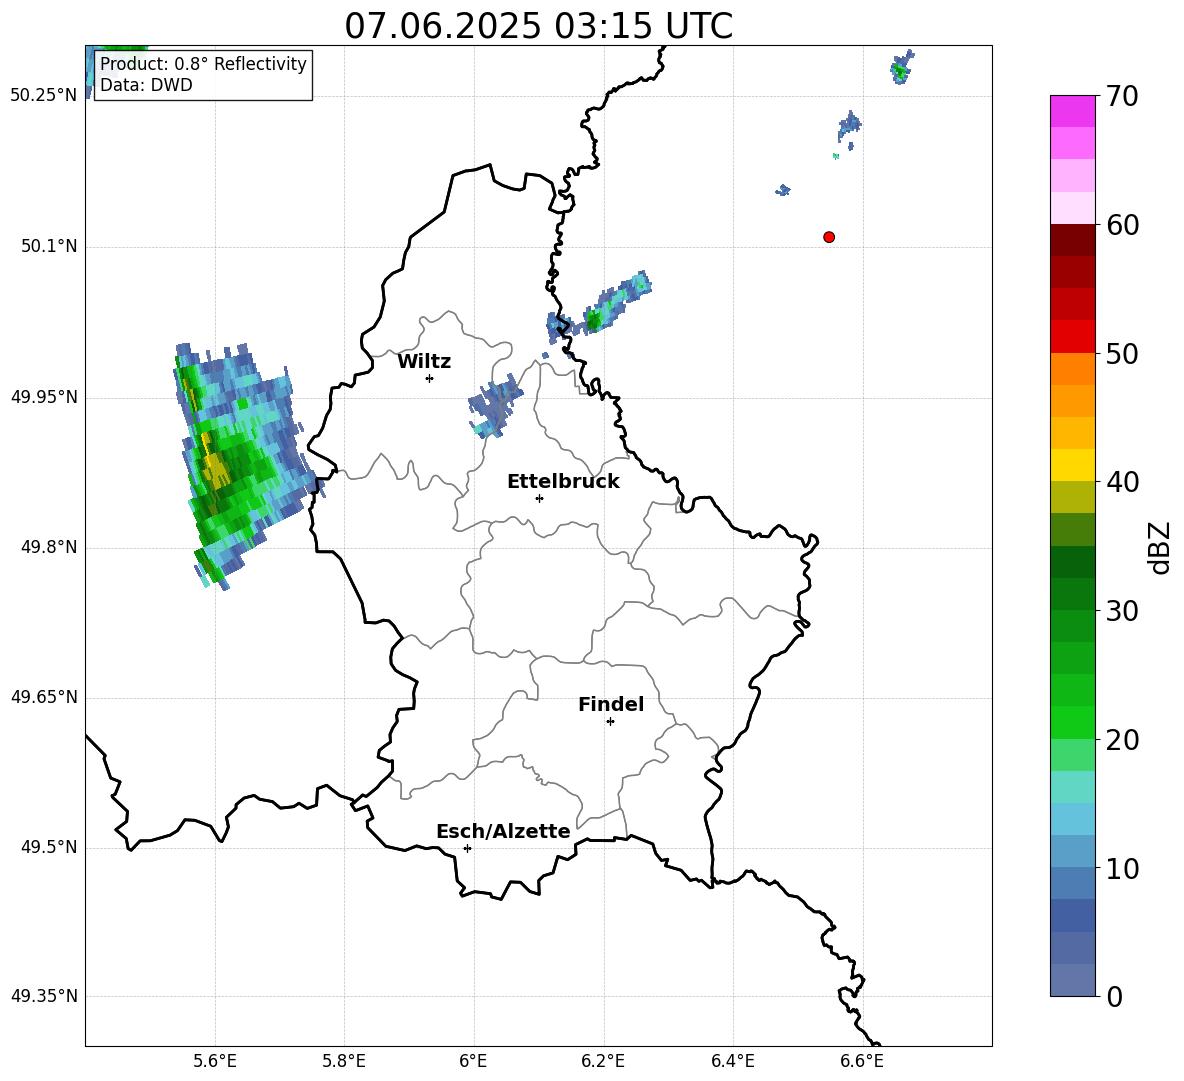The width and height of the screenshot is (1184, 1081).
Task: Pick the yellow 40 dBZ colorbar swatch
Action: (x=1072, y=466)
